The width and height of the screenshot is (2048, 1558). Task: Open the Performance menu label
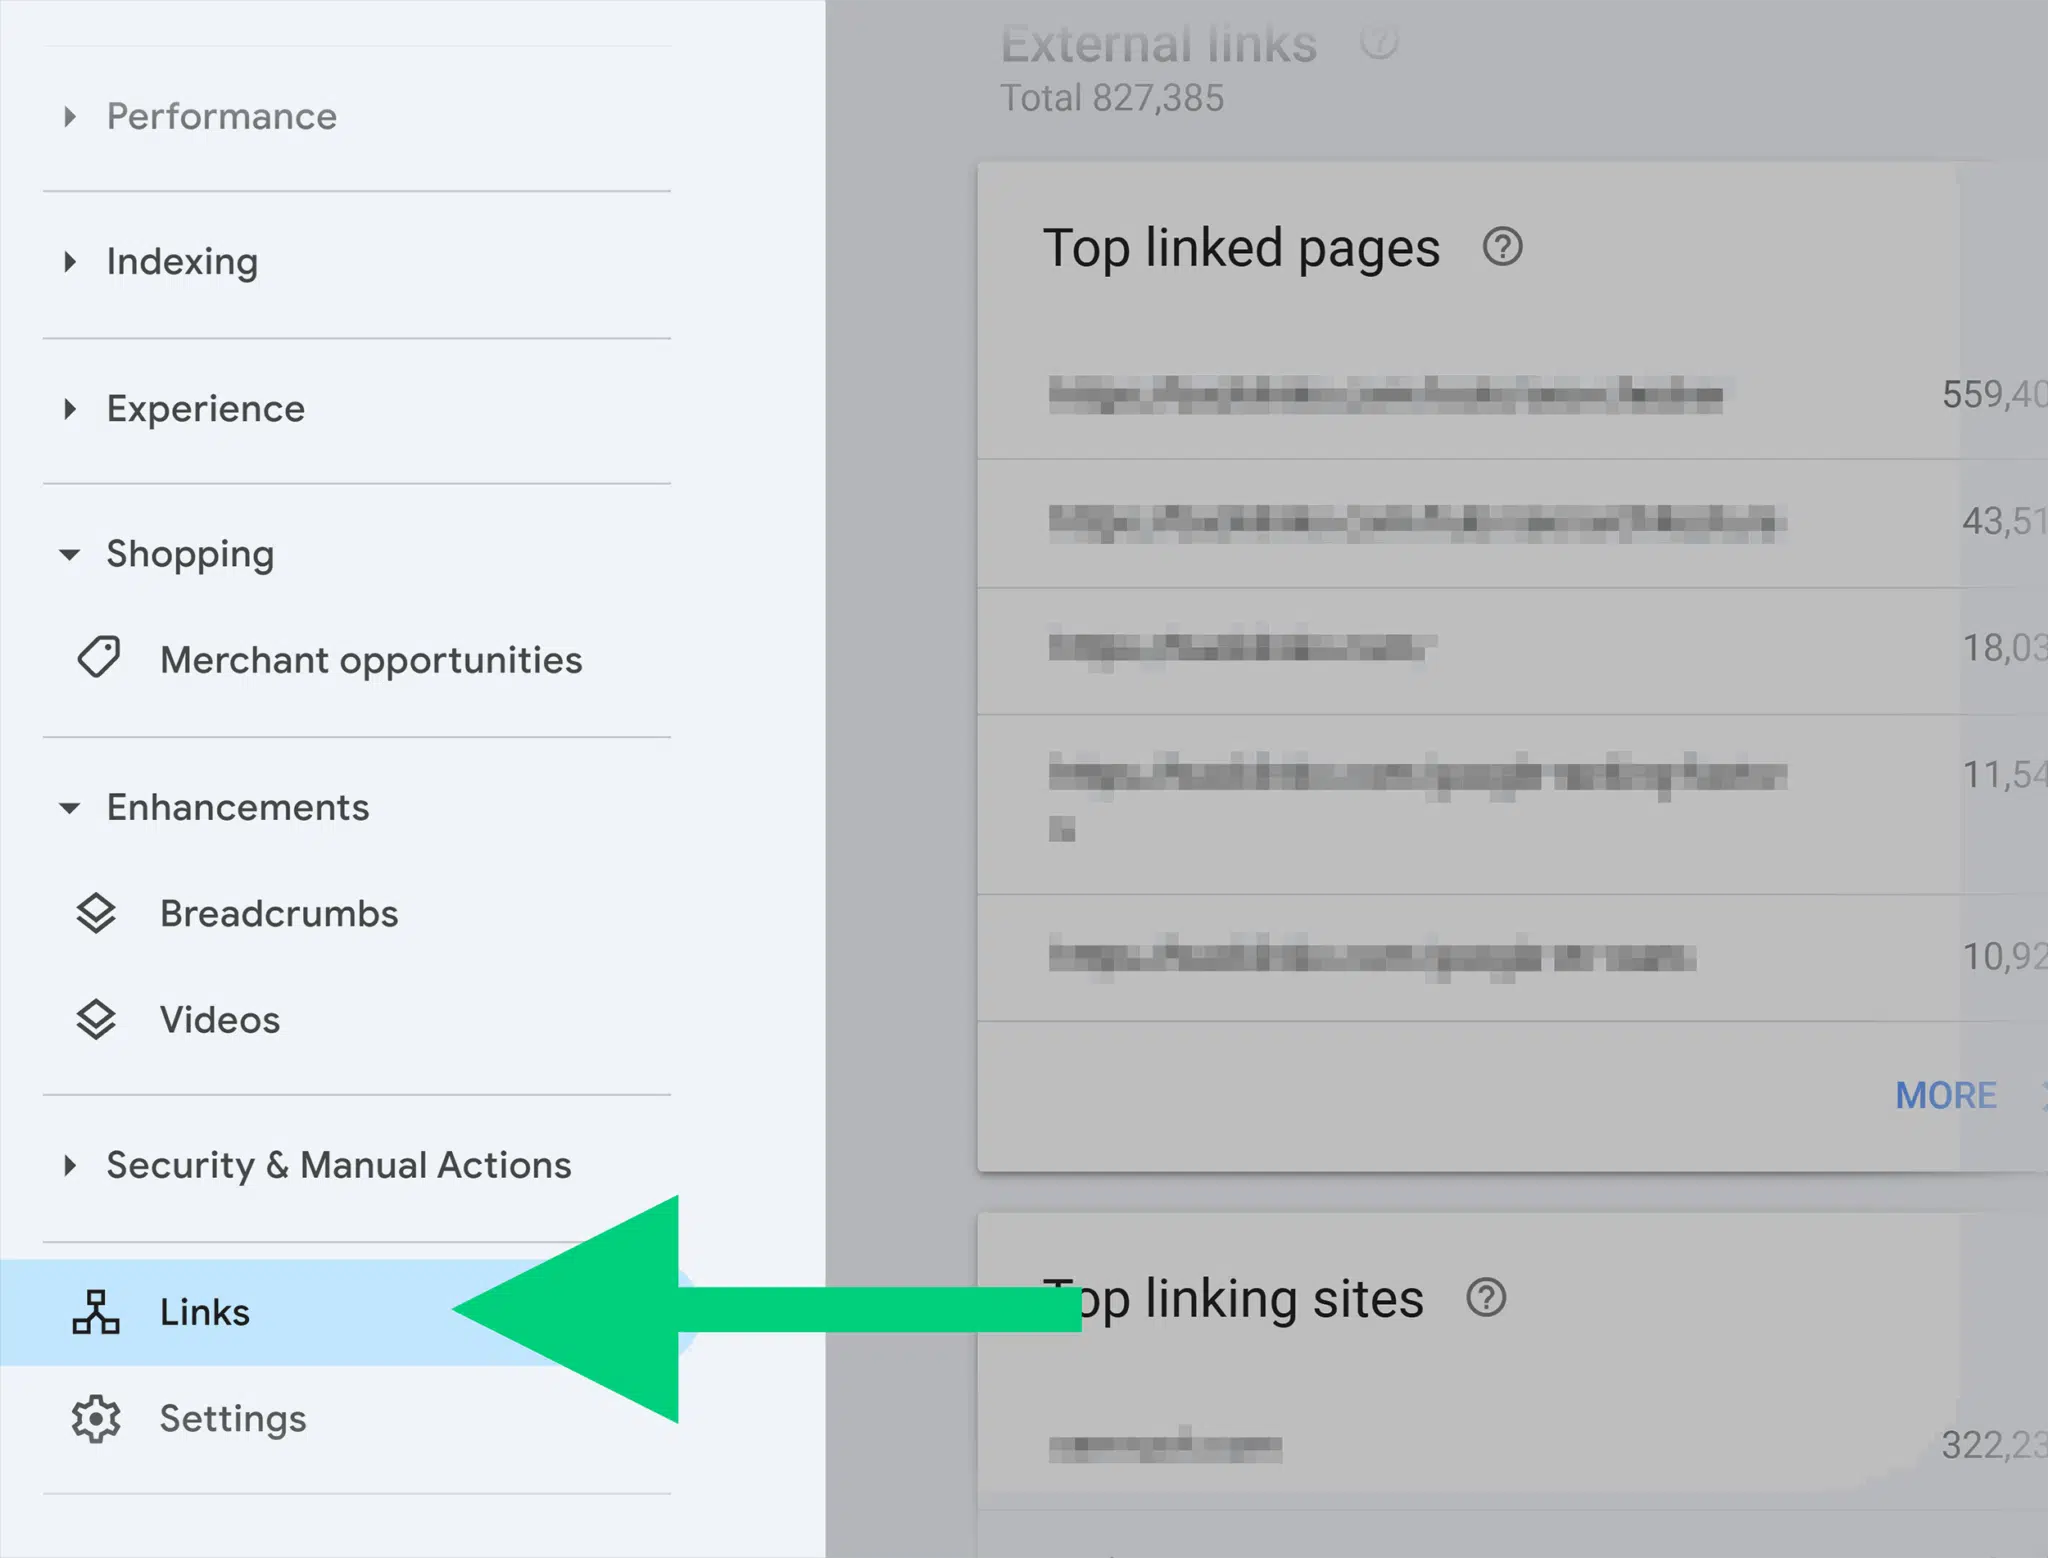pos(222,117)
